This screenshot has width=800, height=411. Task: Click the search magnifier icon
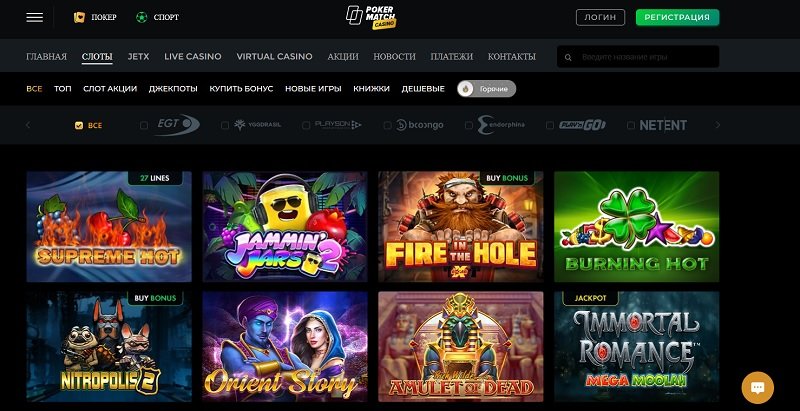coord(568,57)
